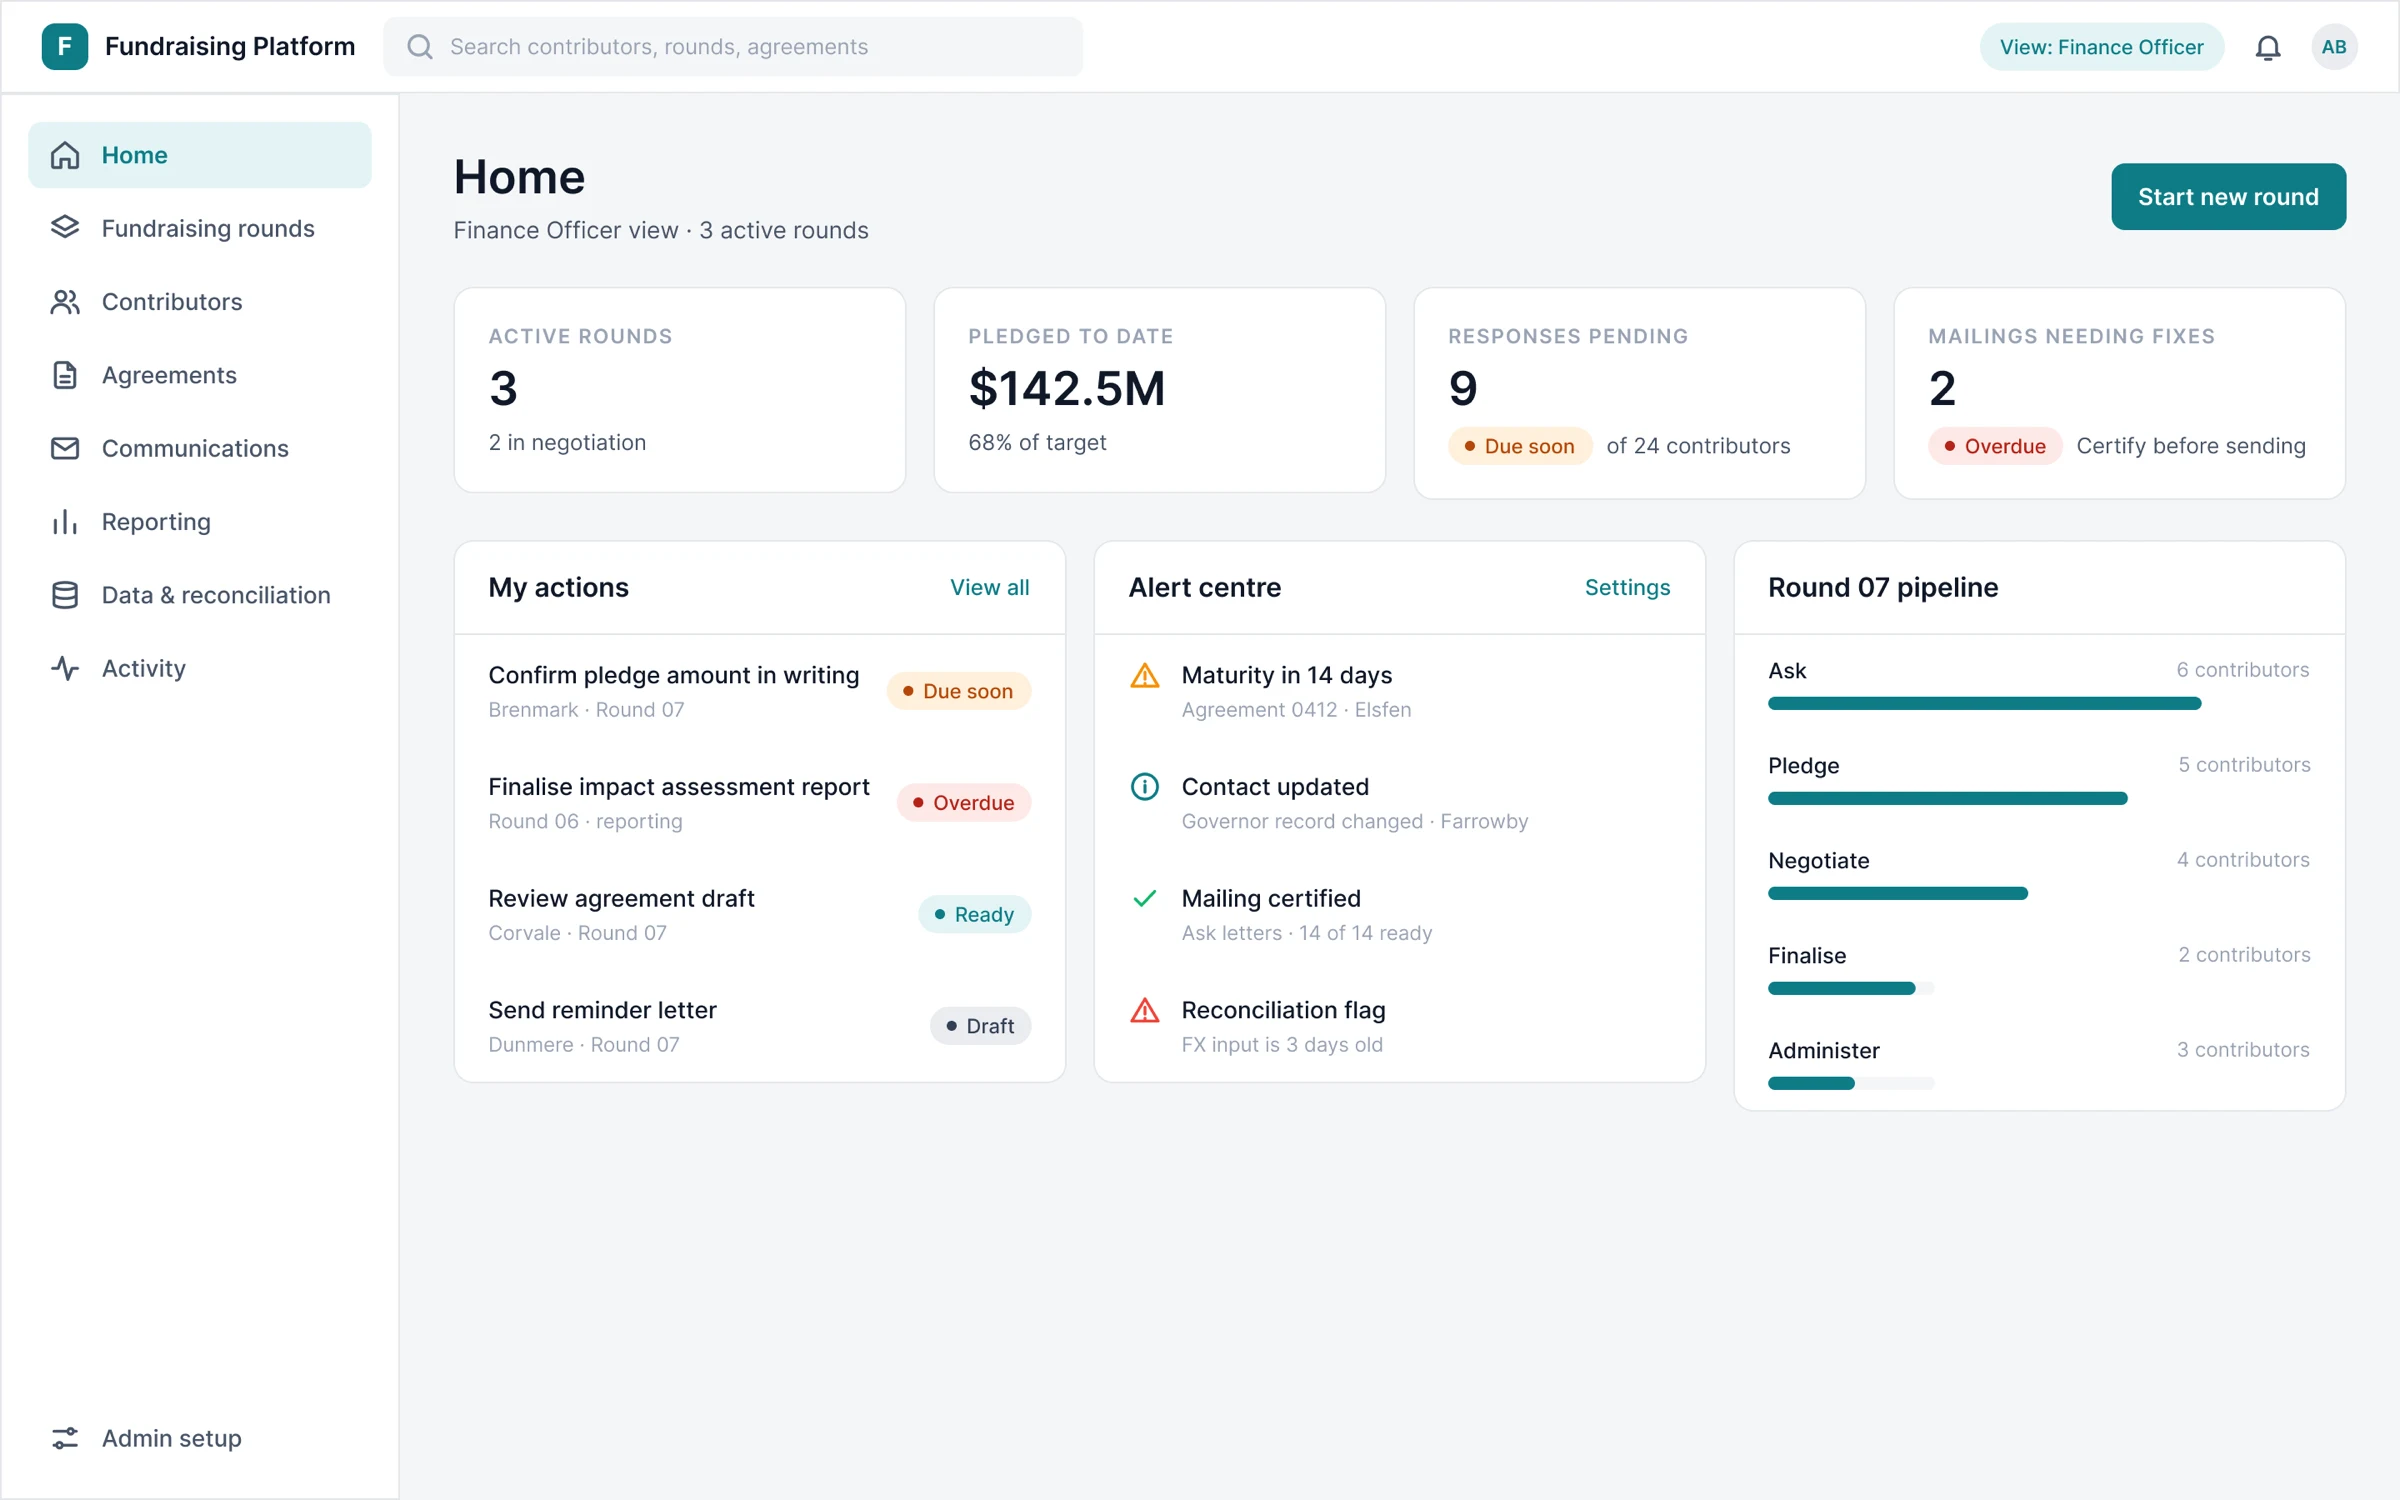Go to Fundraising rounds in sidebar
2400x1500 pixels.
click(200, 228)
